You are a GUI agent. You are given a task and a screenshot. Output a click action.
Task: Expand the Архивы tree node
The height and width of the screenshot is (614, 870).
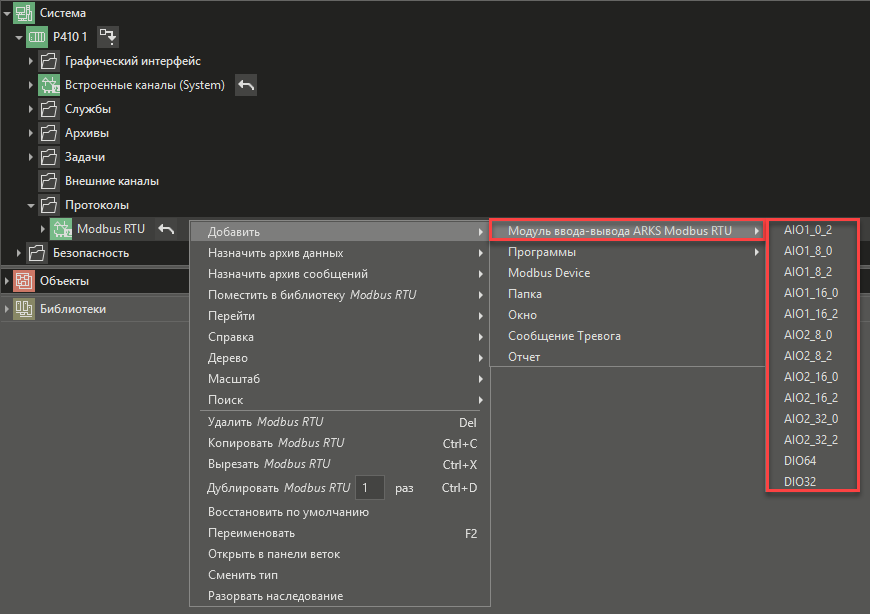(31, 133)
